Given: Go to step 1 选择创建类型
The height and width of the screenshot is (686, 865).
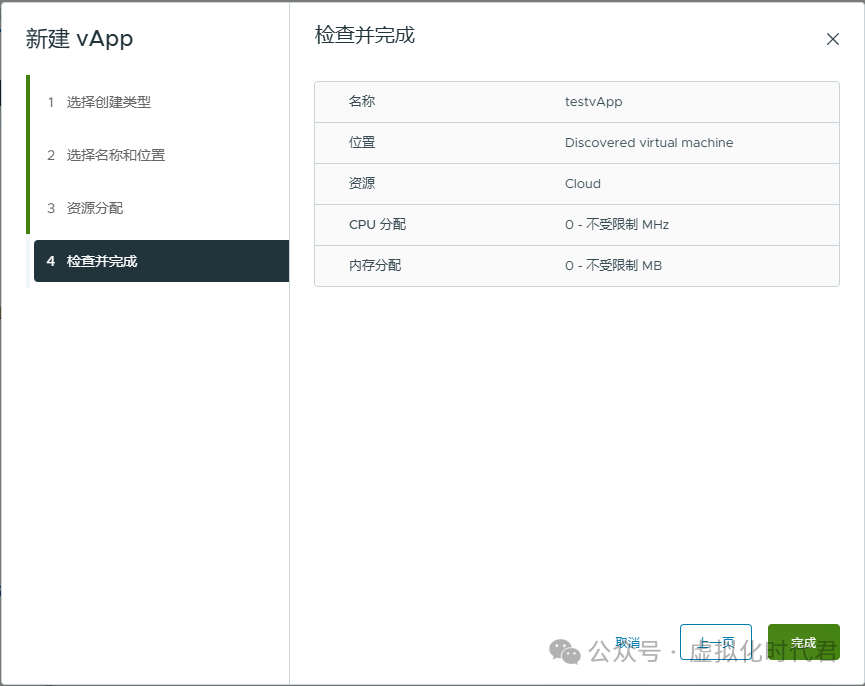Looking at the screenshot, I should [x=99, y=102].
